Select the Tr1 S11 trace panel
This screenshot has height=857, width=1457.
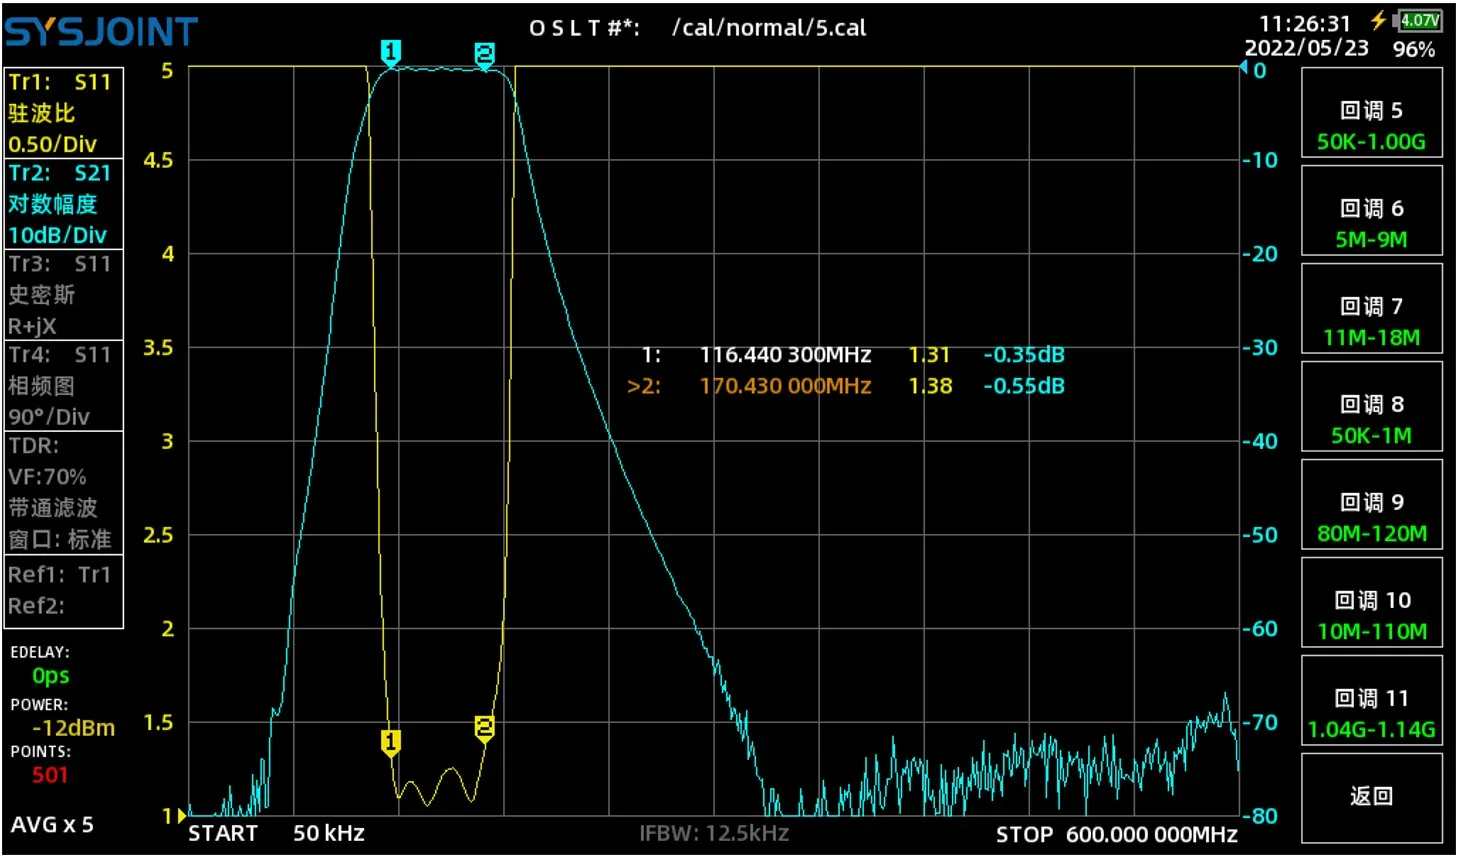point(64,113)
